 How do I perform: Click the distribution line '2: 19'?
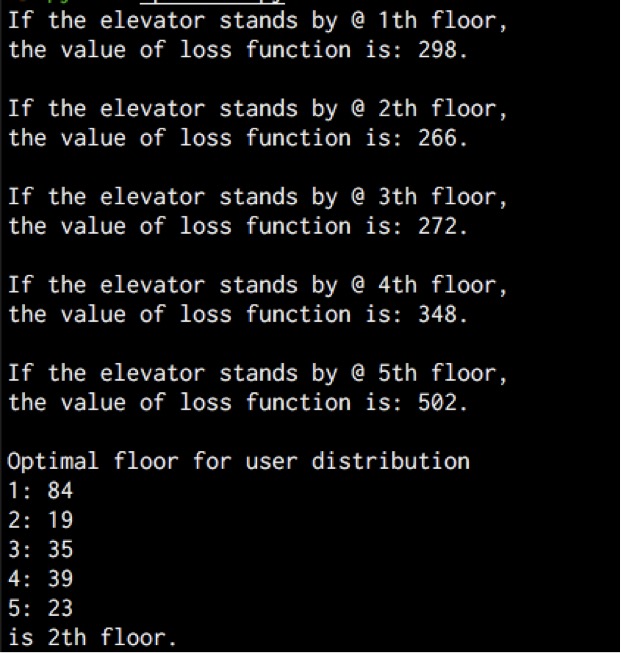click(x=40, y=520)
